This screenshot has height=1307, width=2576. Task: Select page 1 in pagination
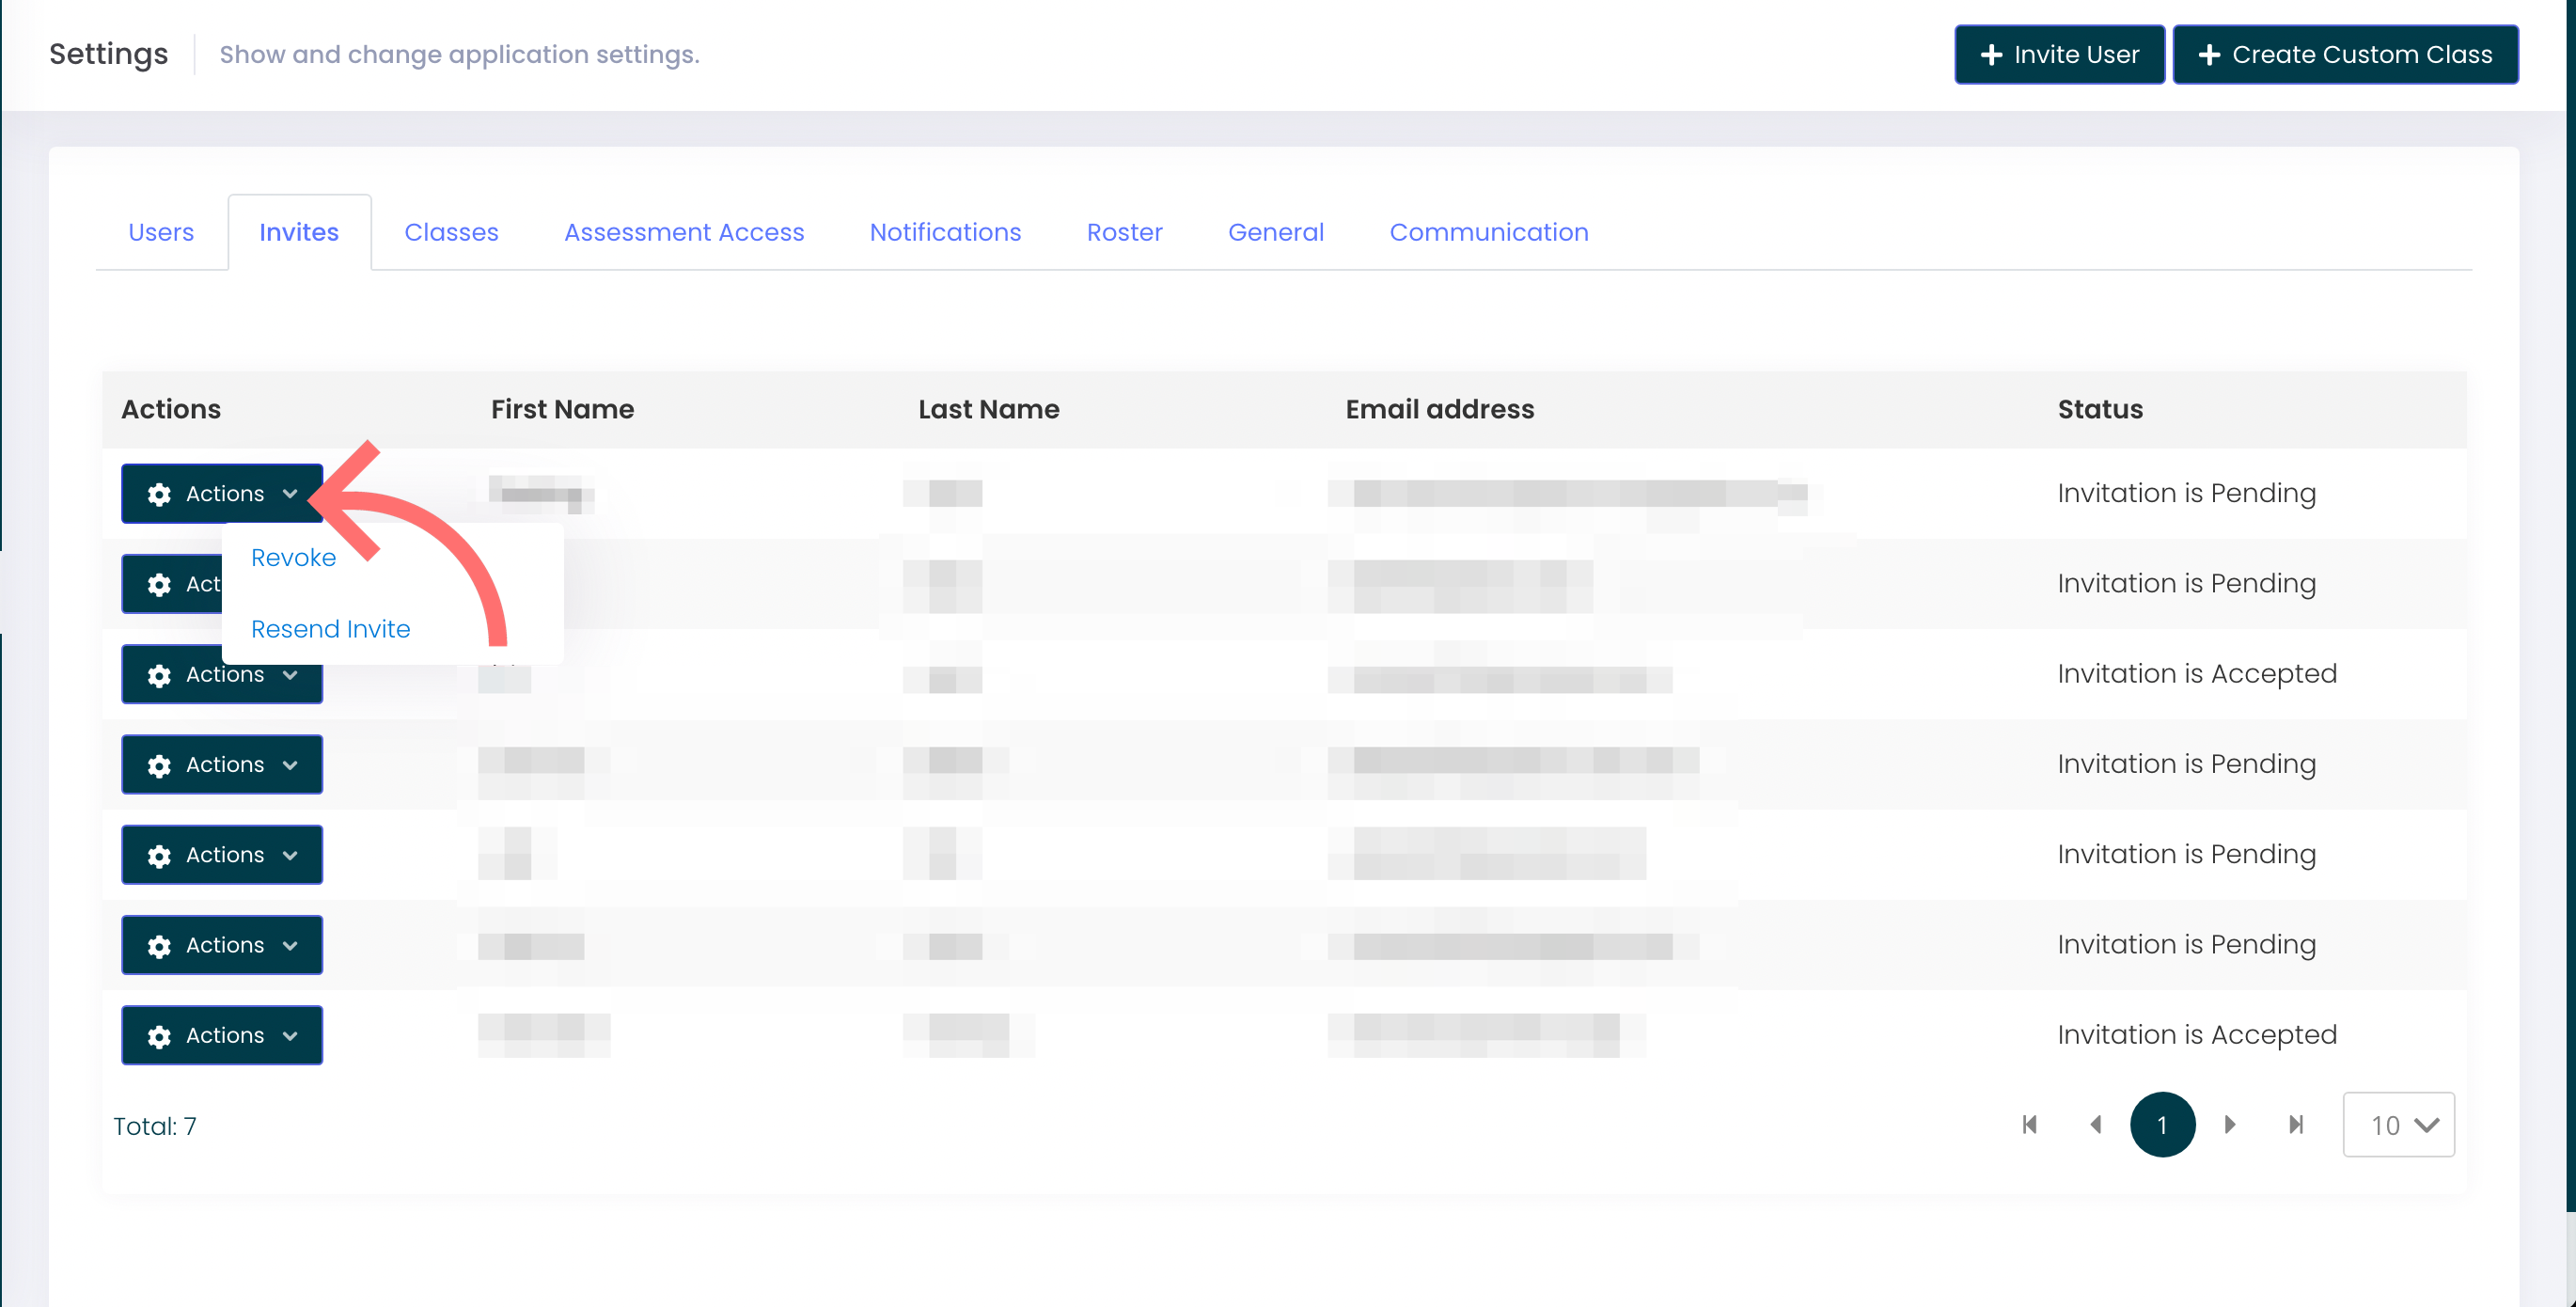pyautogui.click(x=2162, y=1124)
